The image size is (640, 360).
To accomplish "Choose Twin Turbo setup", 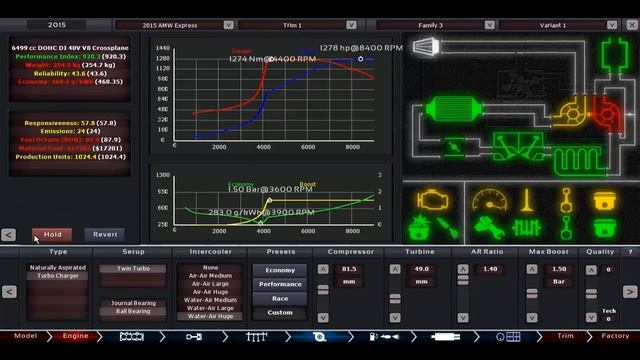I will pos(133,269).
